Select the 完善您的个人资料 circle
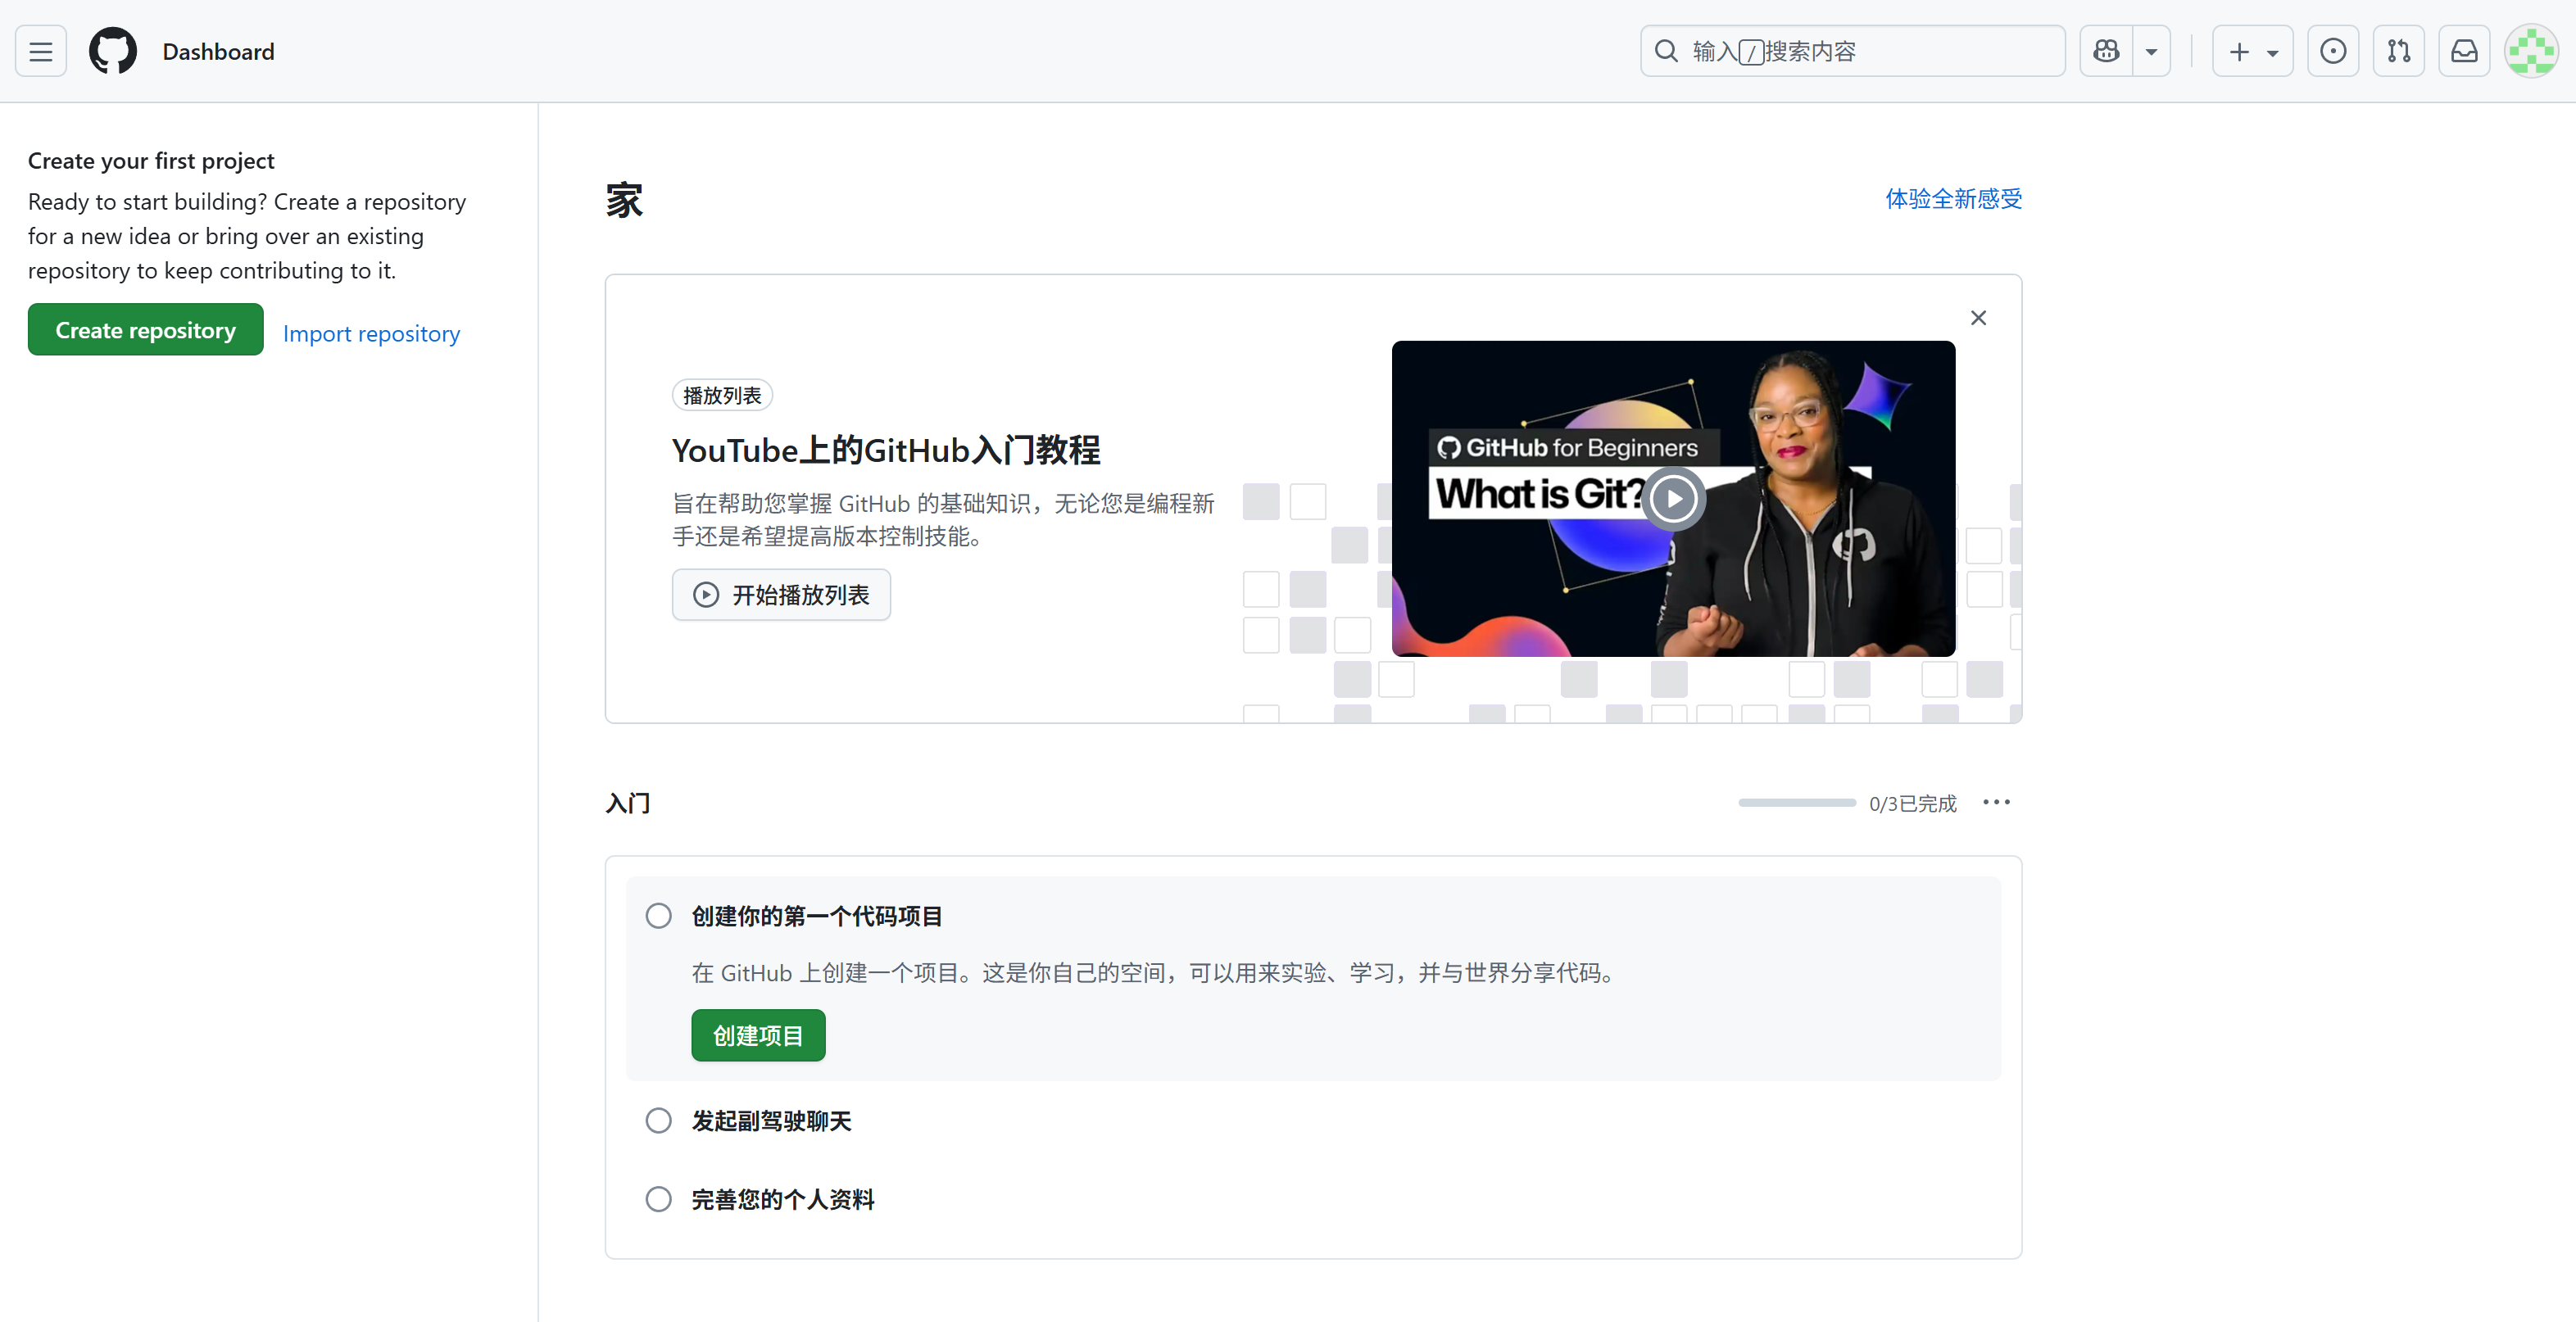 point(658,1199)
